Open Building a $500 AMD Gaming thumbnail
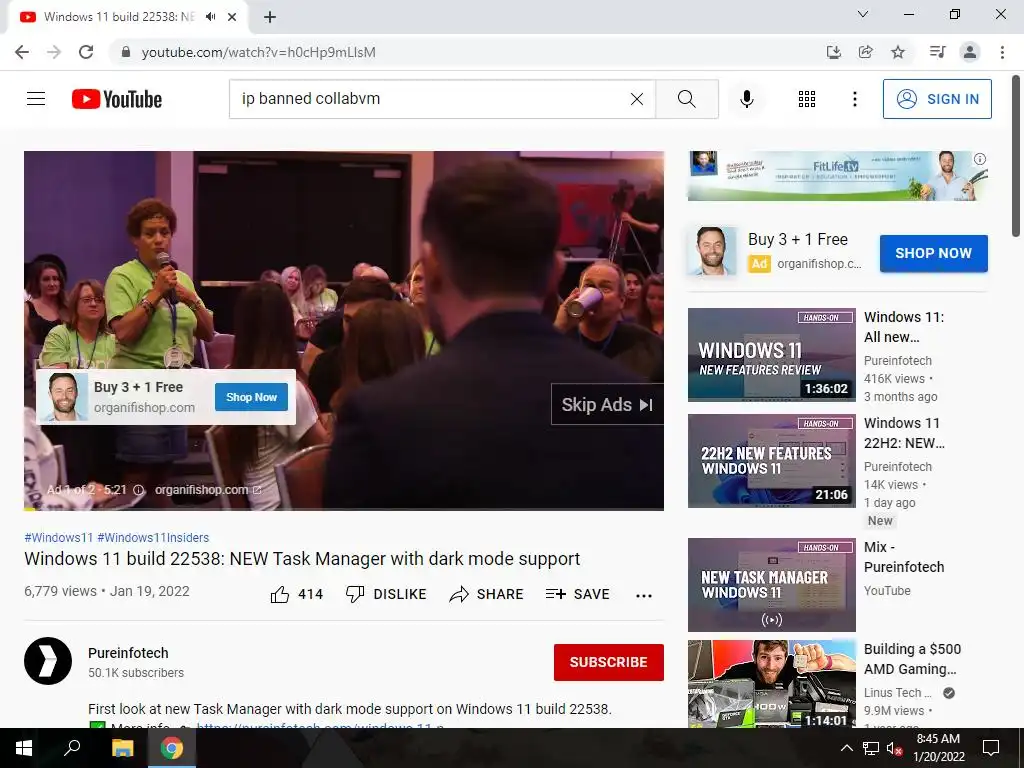Viewport: 1024px width, 768px height. pos(772,684)
